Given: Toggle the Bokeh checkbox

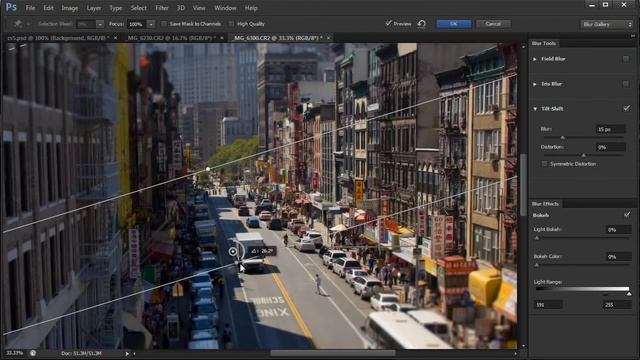Looking at the screenshot, I should pos(627,215).
